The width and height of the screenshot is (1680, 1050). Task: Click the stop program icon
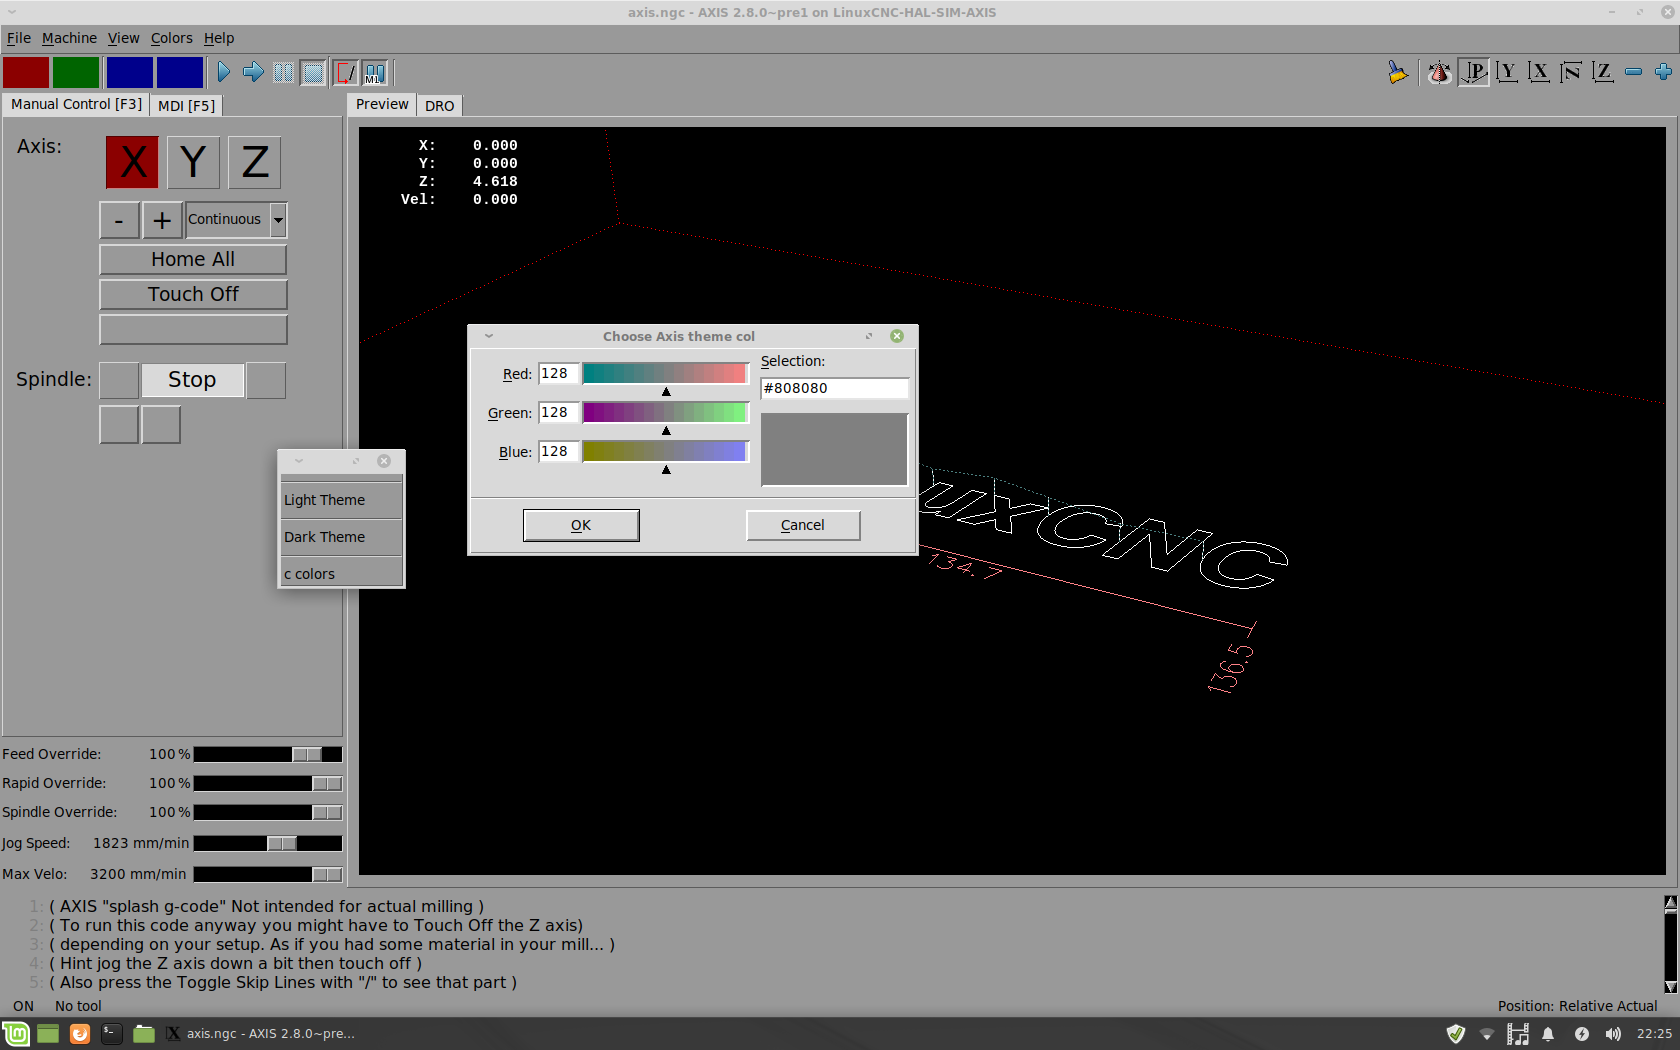[313, 72]
